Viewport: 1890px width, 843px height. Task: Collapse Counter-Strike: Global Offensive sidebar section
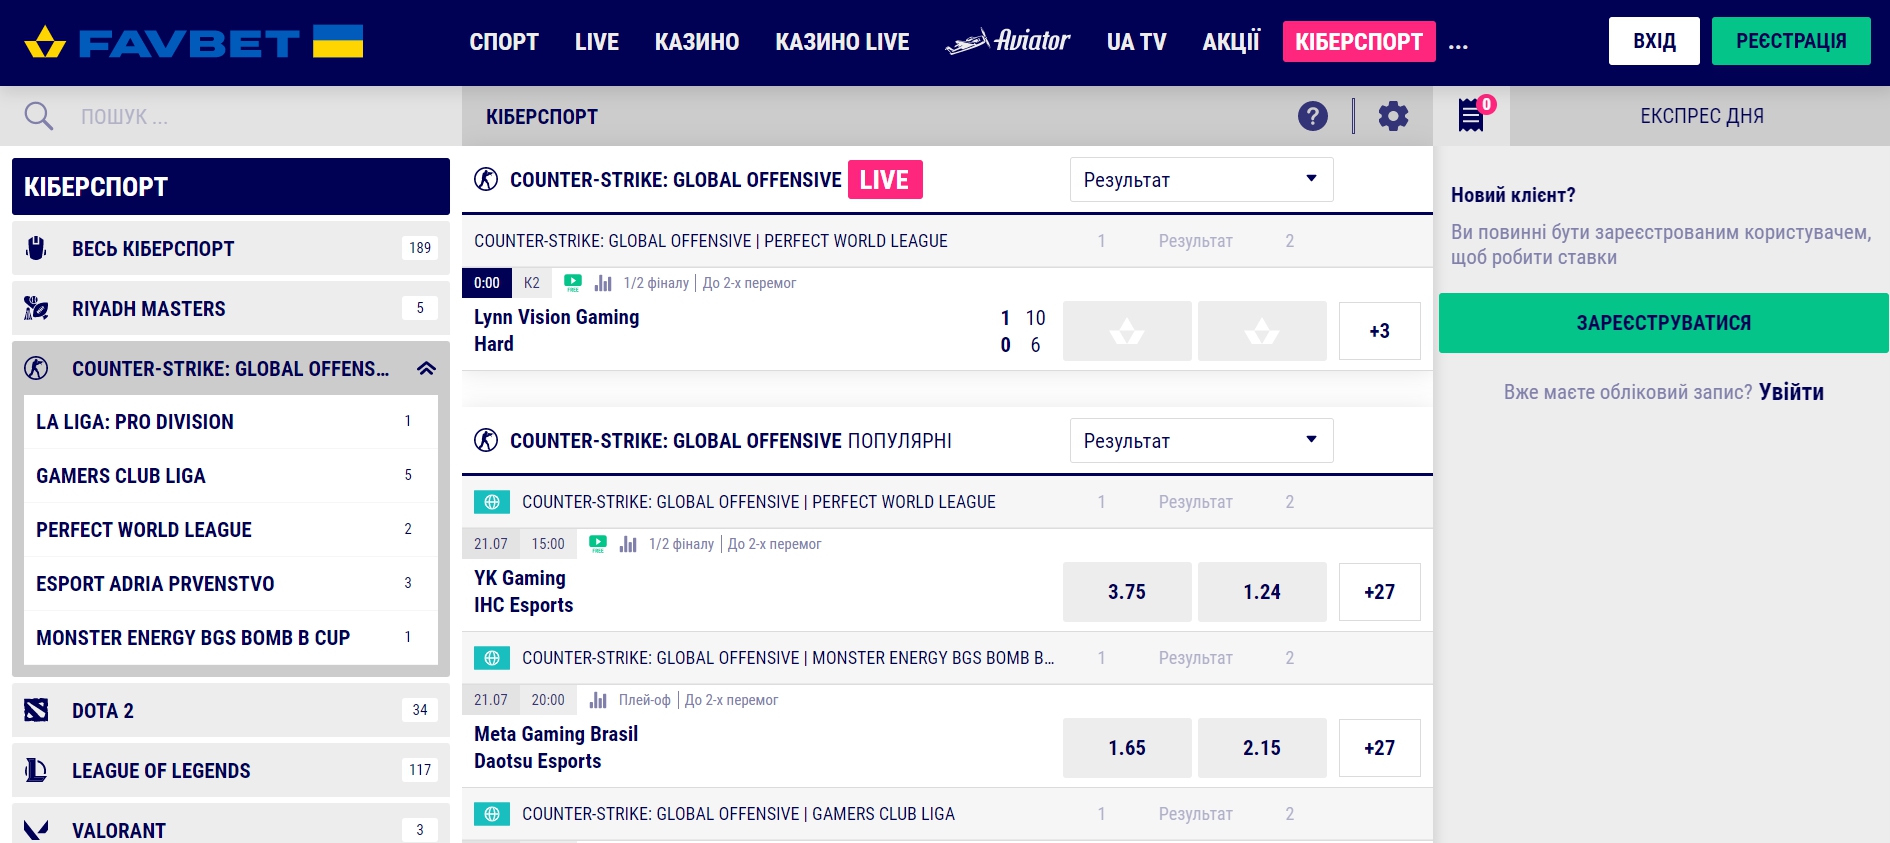[426, 369]
